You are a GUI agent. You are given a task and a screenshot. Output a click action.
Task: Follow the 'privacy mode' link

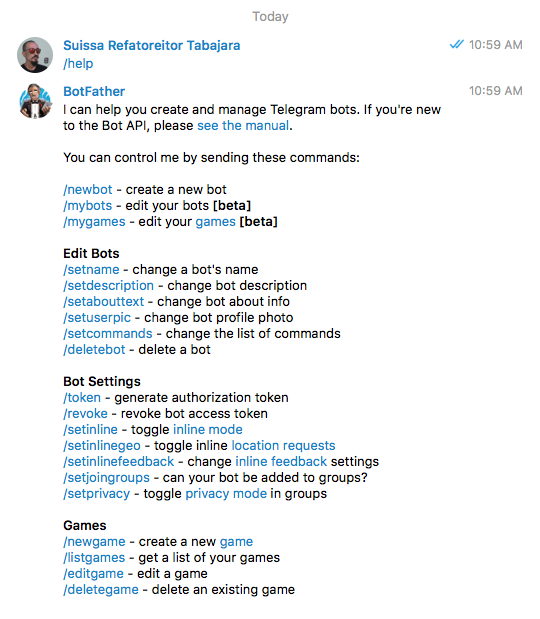pos(226,494)
